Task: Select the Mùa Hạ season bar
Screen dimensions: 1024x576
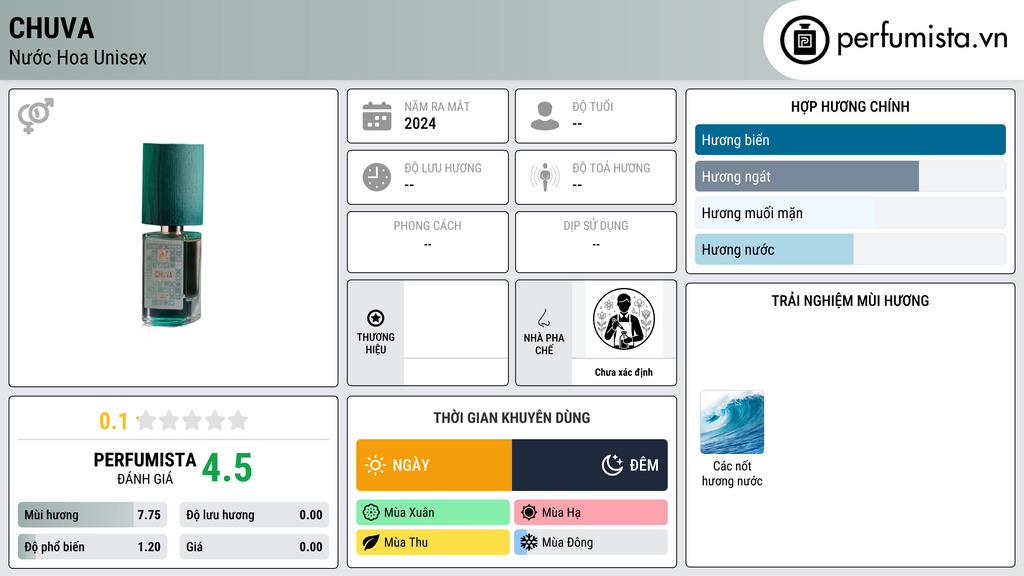Action: pyautogui.click(x=591, y=513)
